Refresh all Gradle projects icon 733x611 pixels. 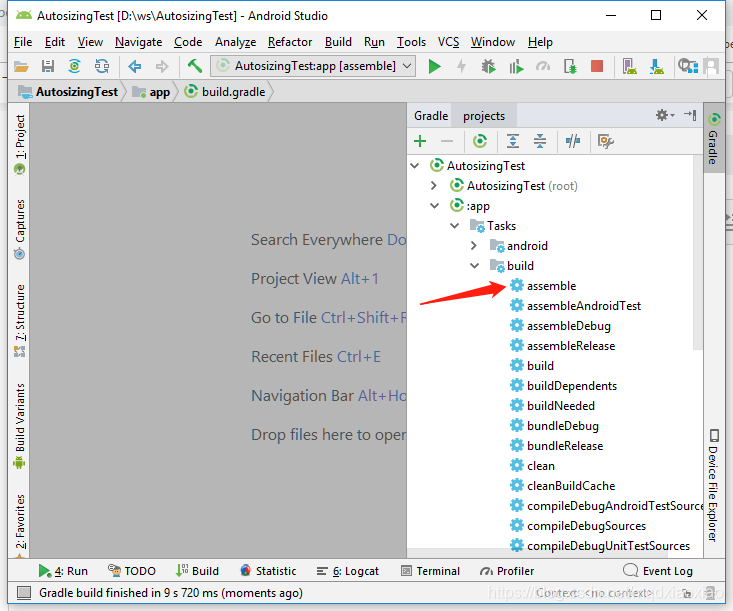[x=480, y=141]
